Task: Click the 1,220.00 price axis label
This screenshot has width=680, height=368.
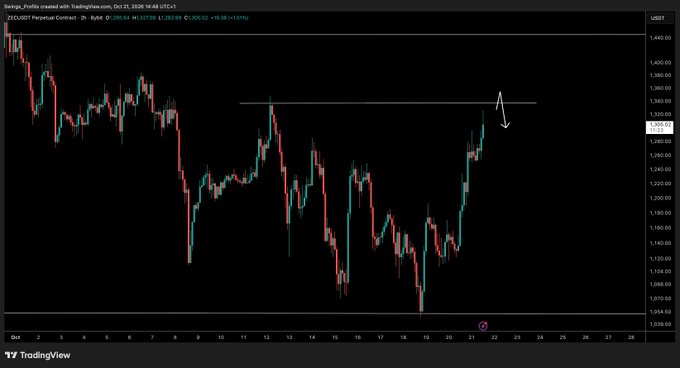Action: click(660, 183)
